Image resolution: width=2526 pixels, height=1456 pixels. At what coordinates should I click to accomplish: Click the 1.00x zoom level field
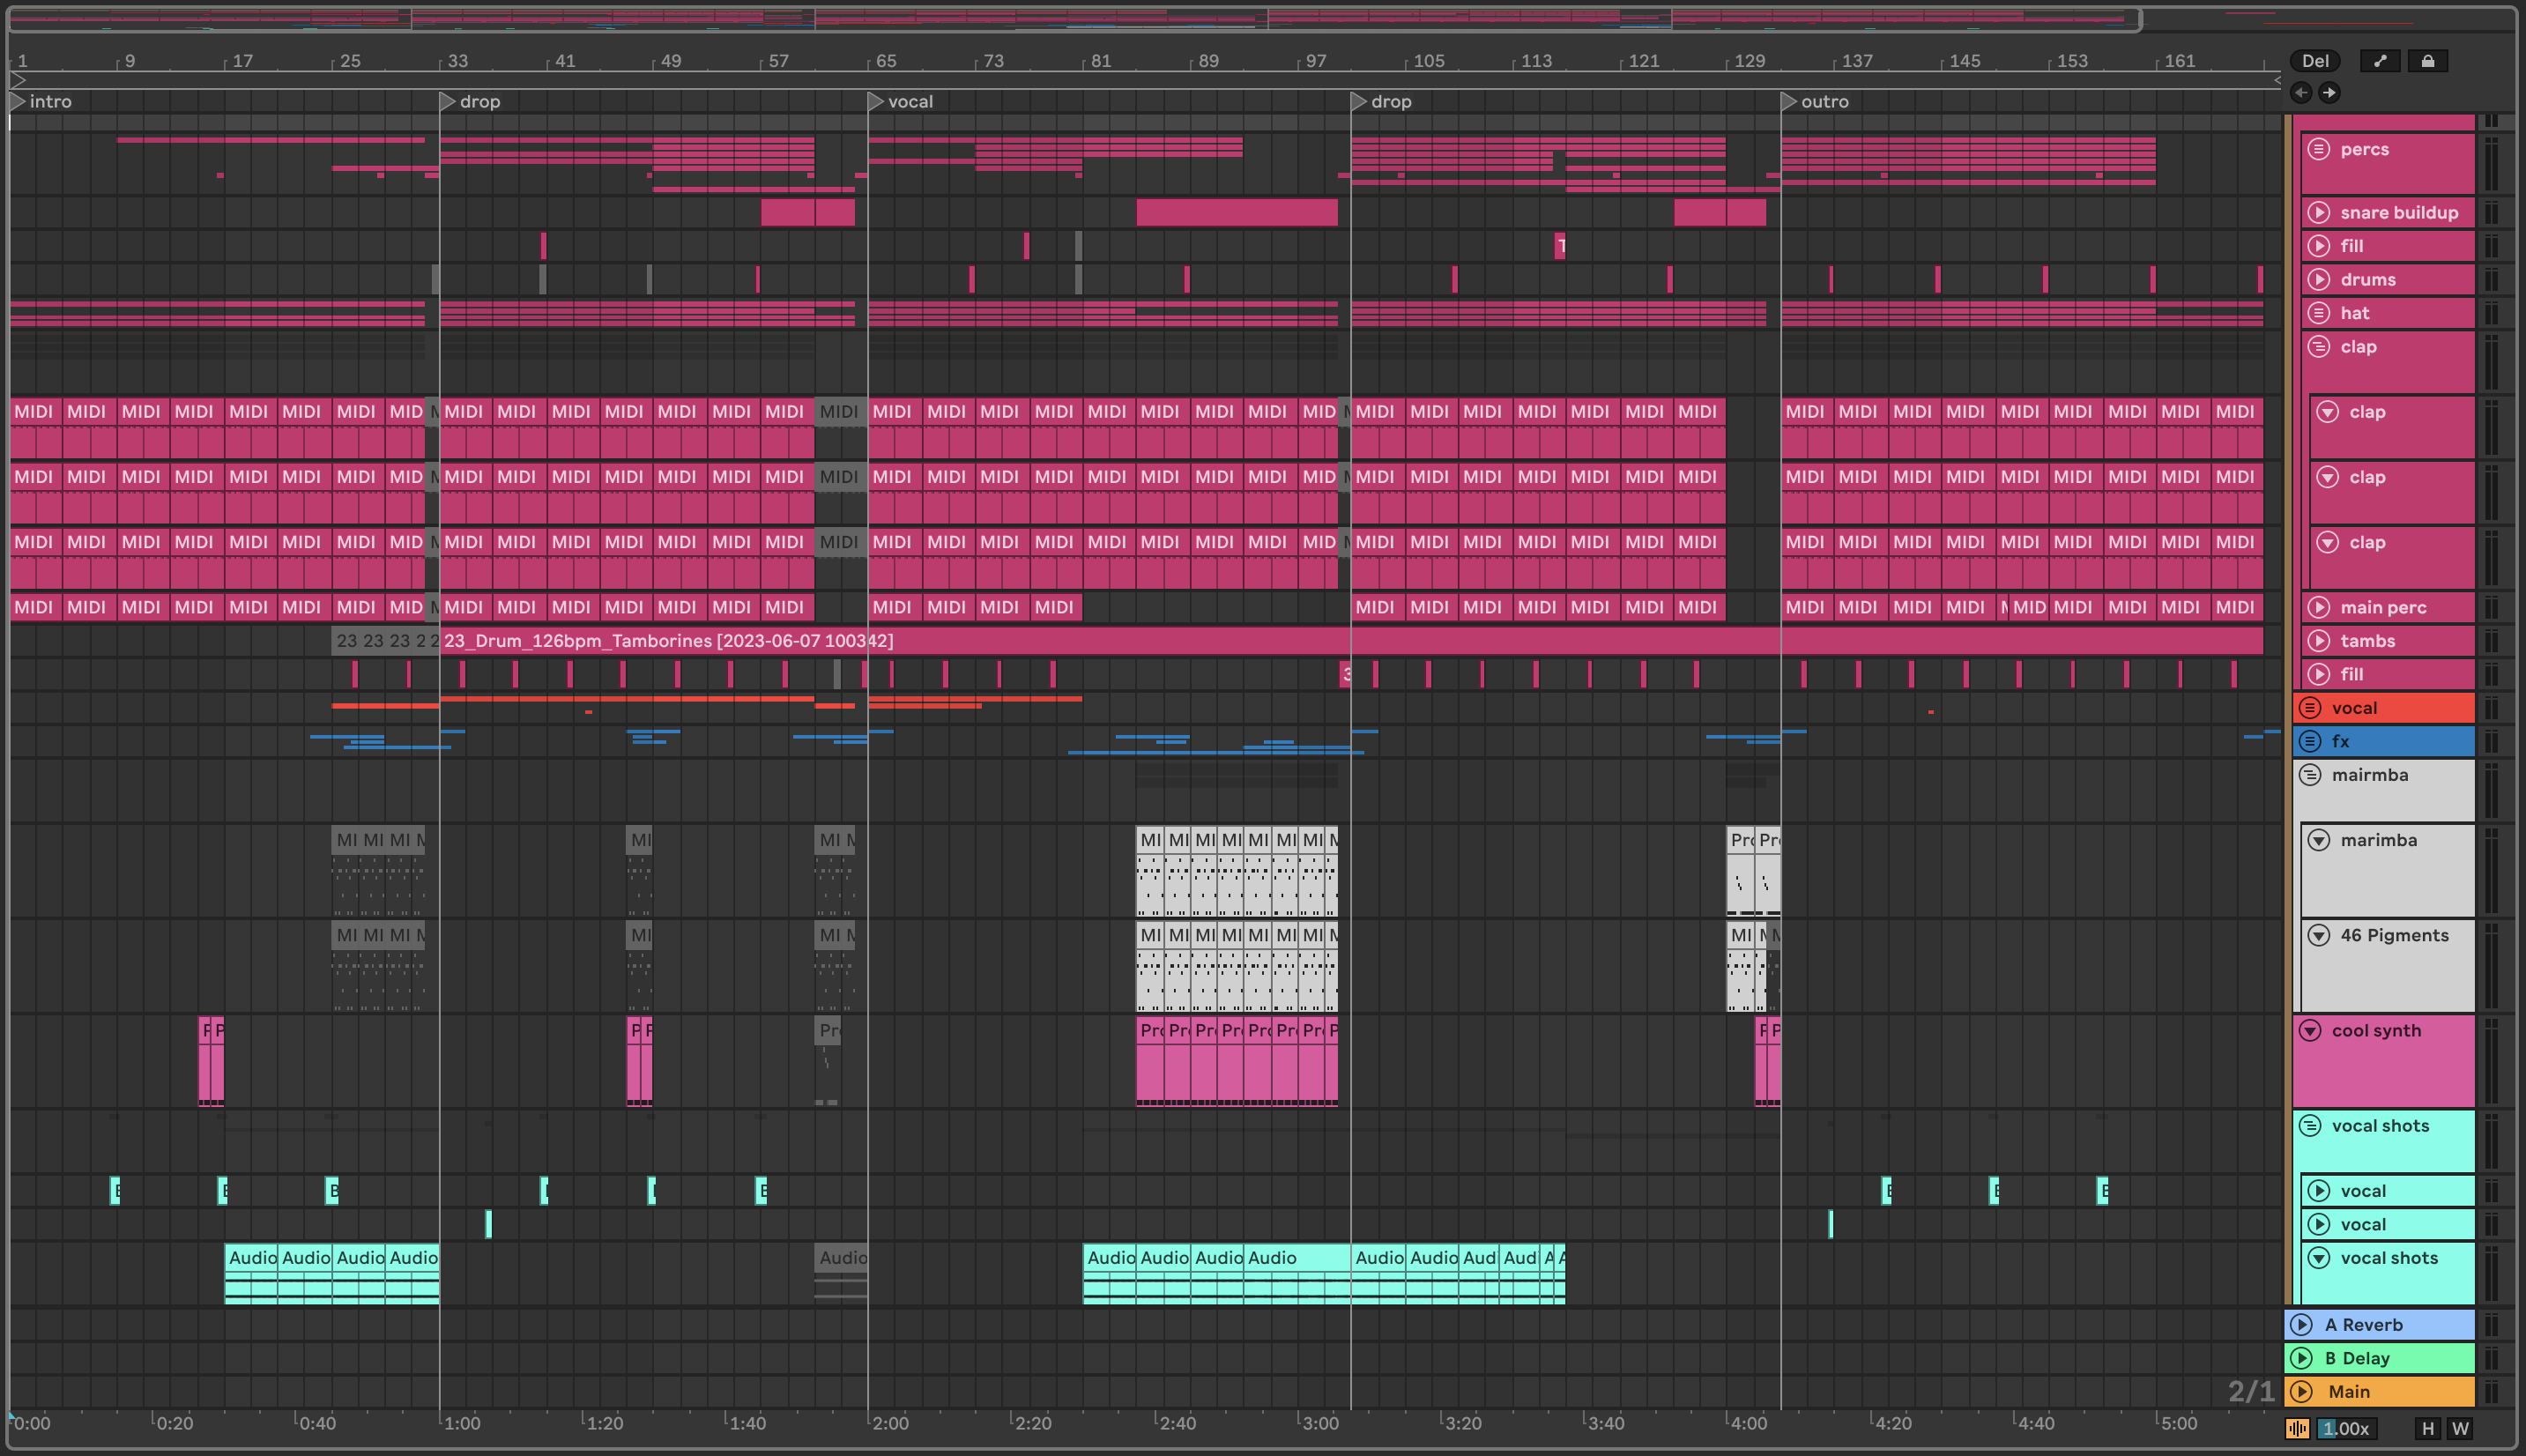2346,1429
